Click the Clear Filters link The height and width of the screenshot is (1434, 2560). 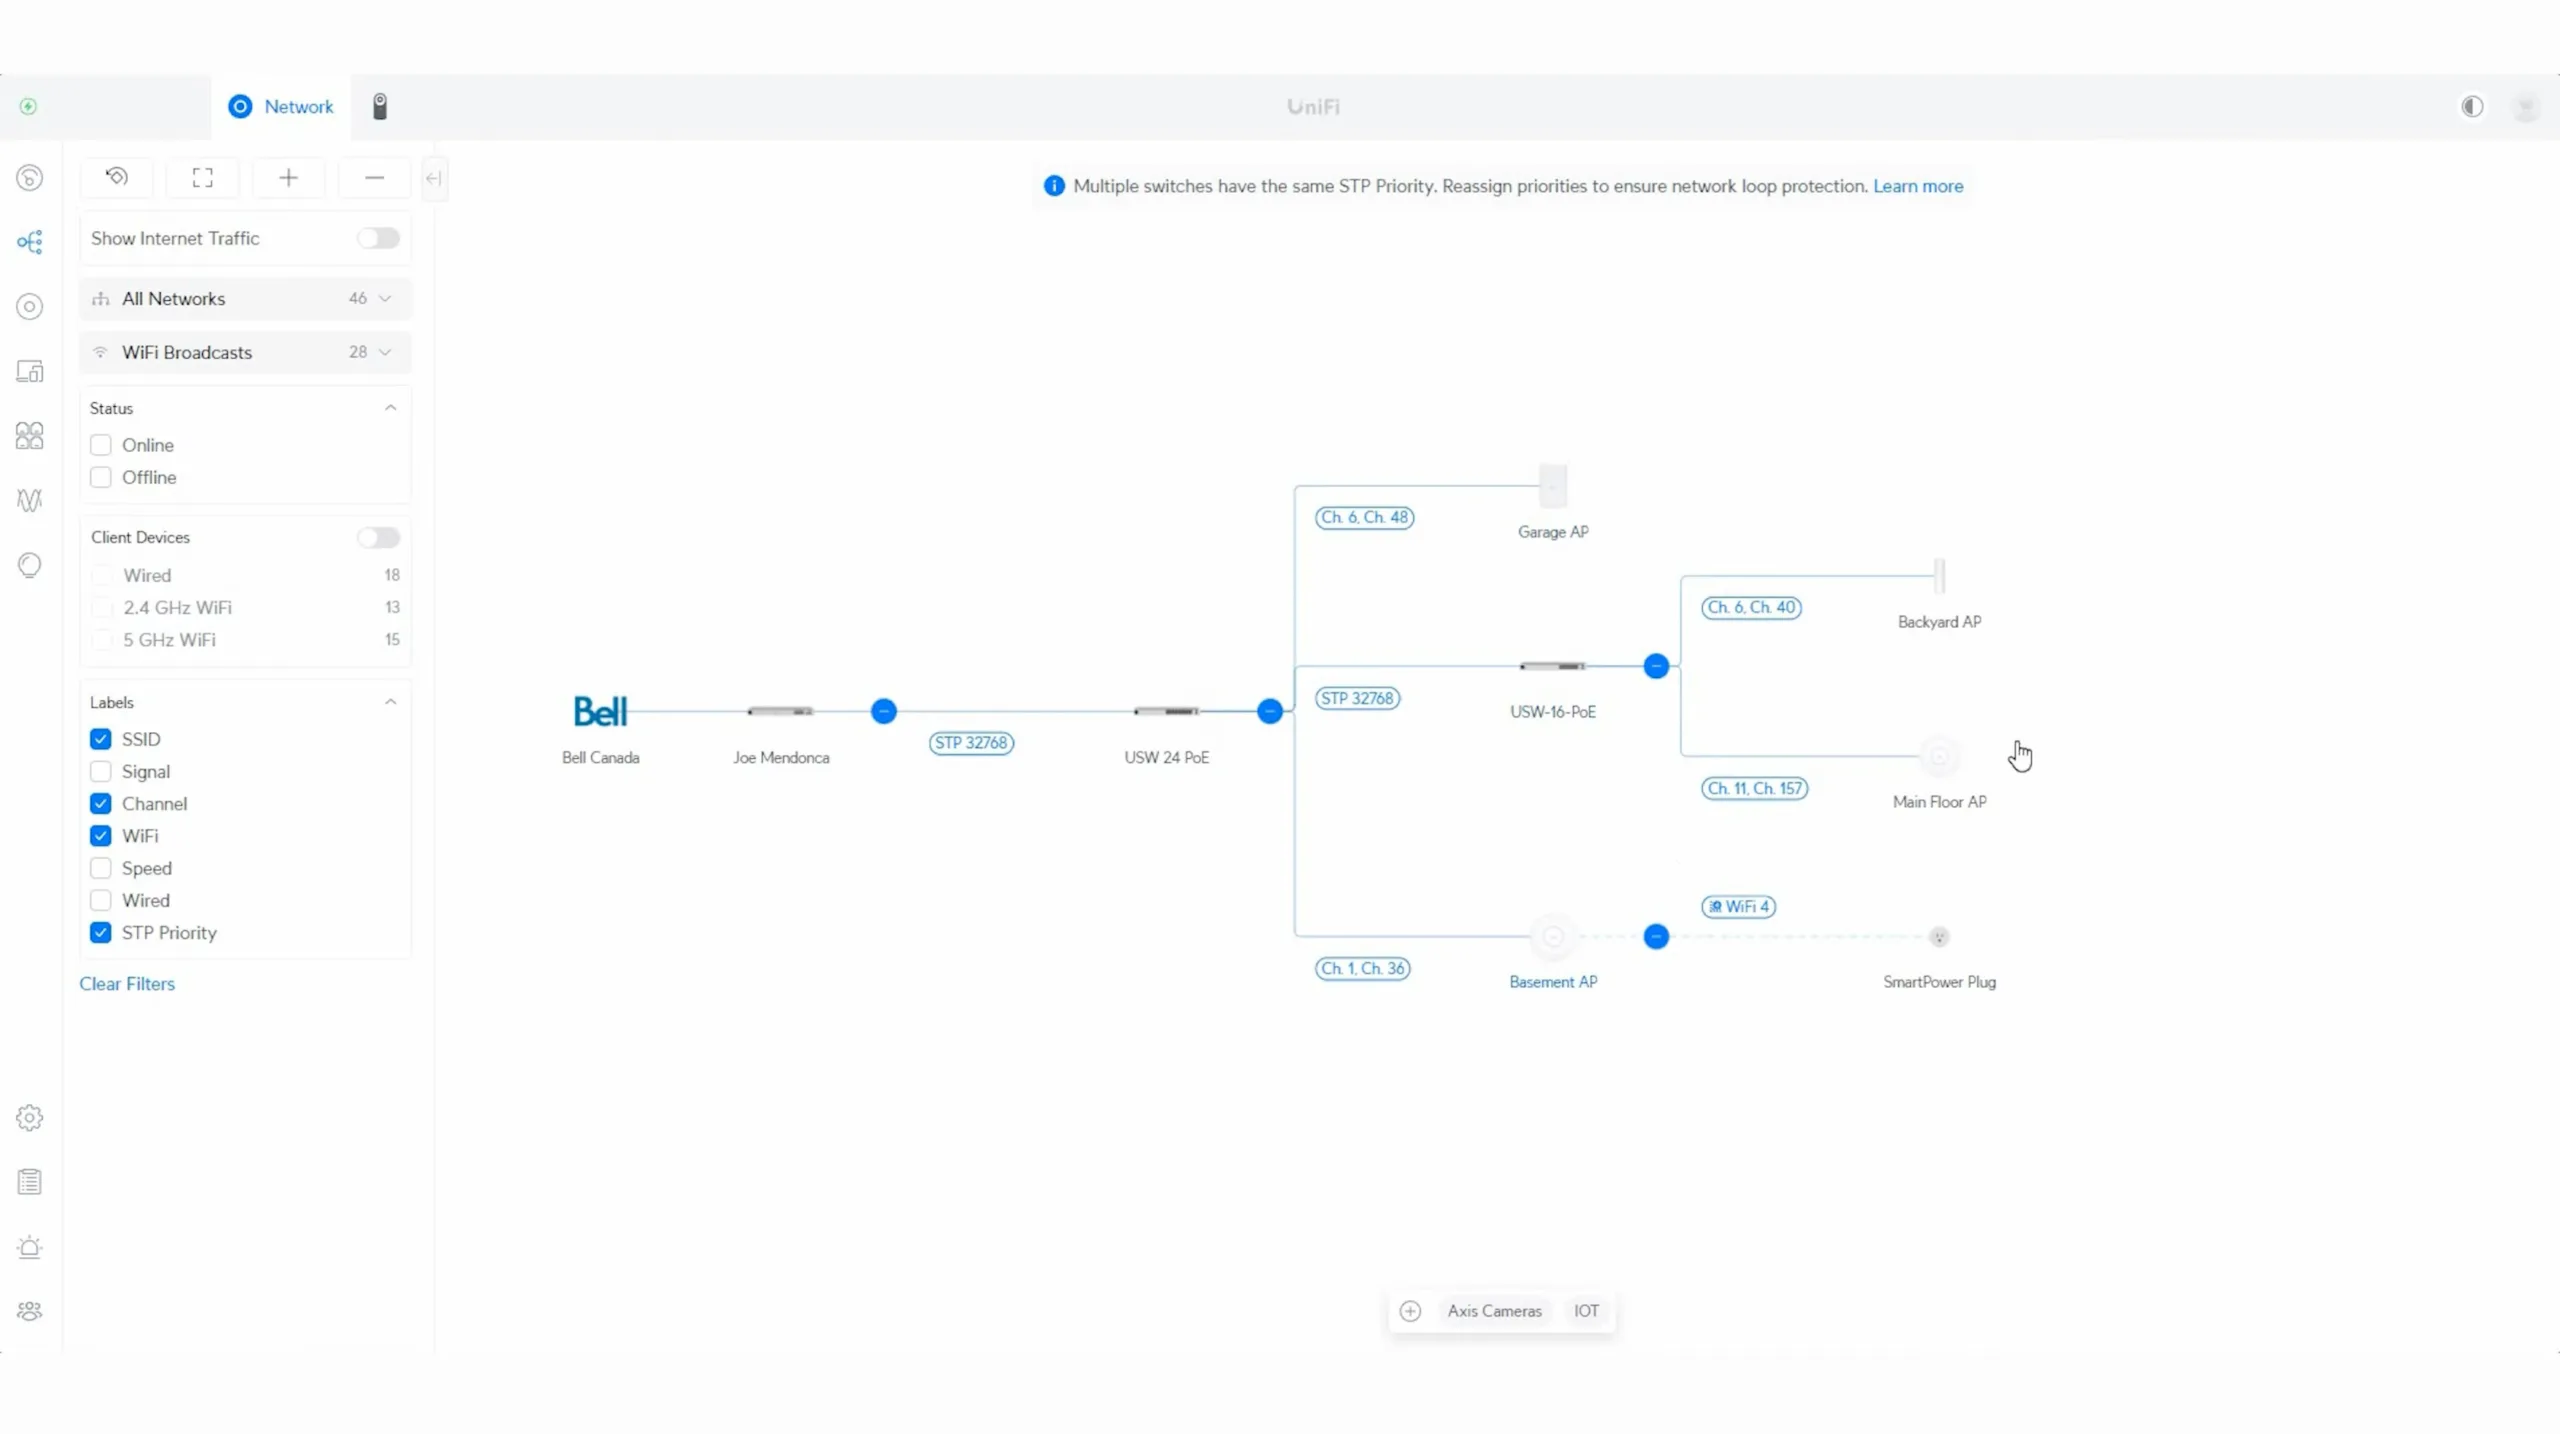coord(127,983)
